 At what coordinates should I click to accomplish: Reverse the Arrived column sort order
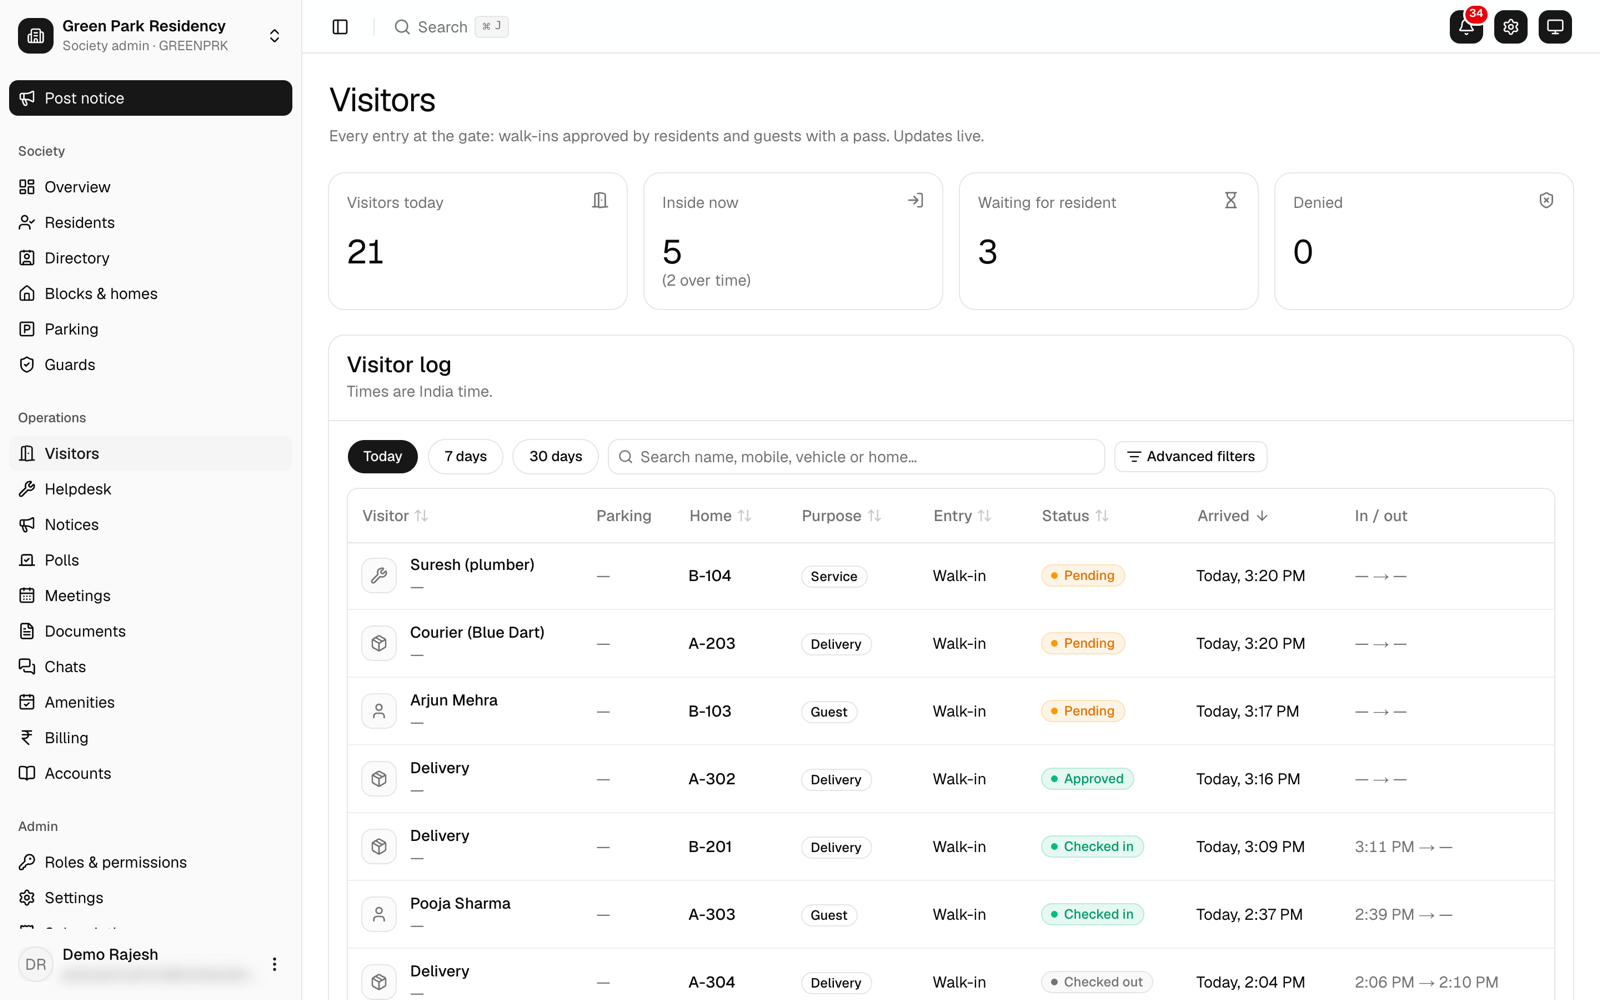tap(1232, 516)
